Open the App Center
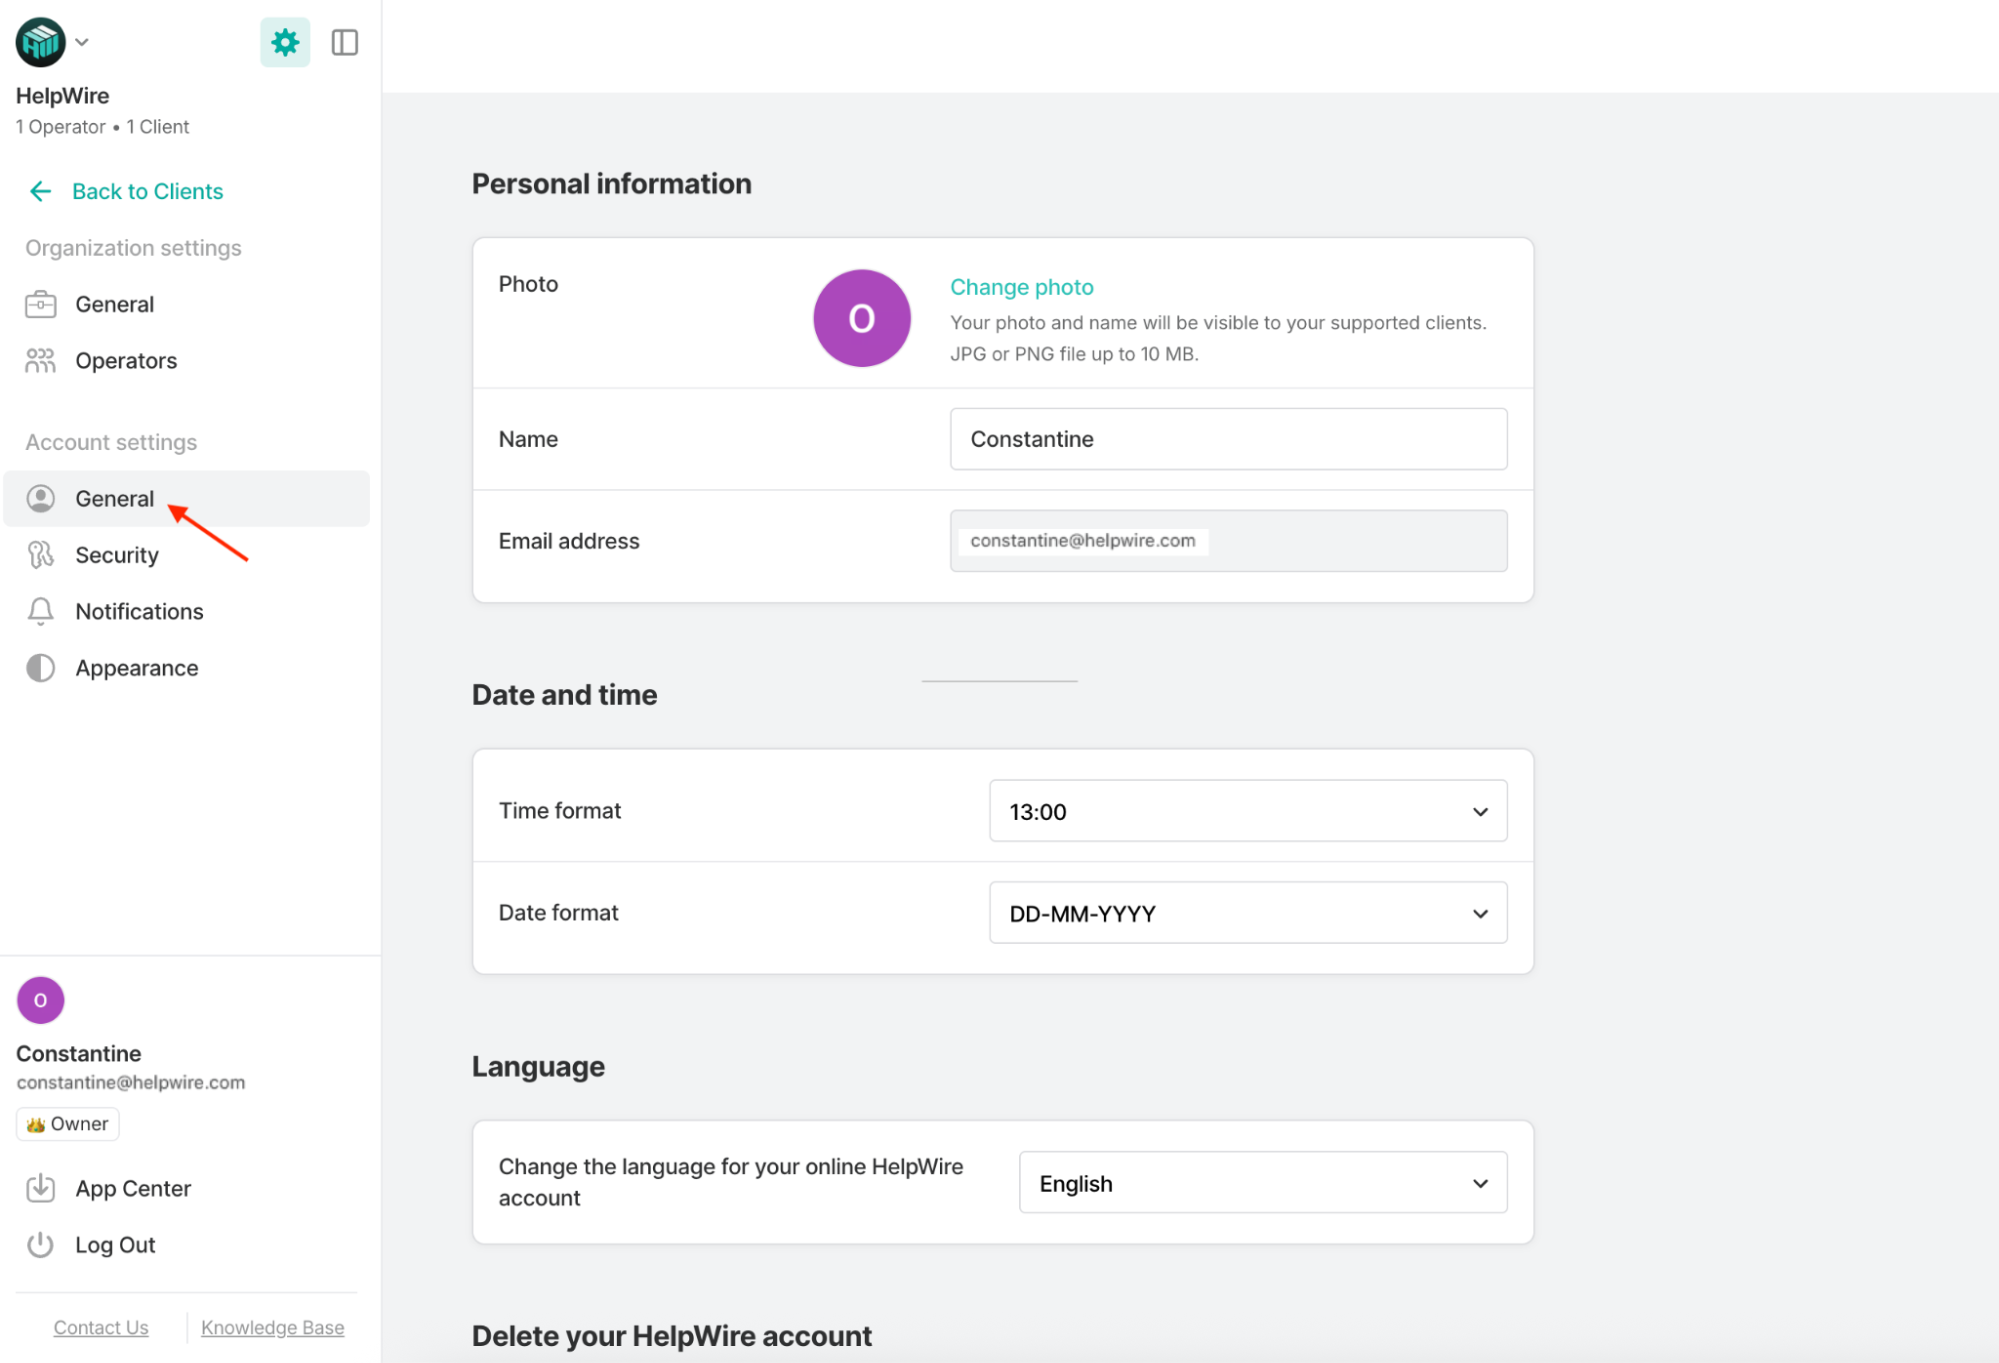The height and width of the screenshot is (1363, 1999). (133, 1188)
